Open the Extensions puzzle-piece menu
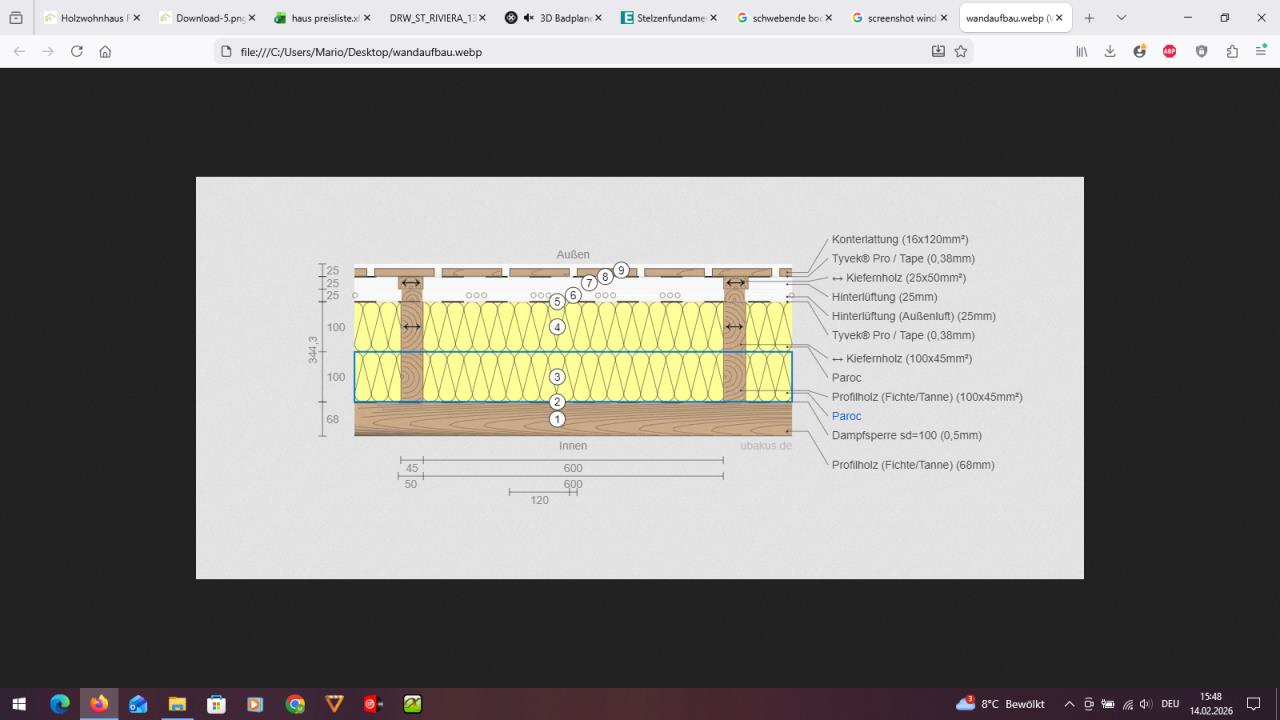The width and height of the screenshot is (1280, 720). (x=1232, y=51)
